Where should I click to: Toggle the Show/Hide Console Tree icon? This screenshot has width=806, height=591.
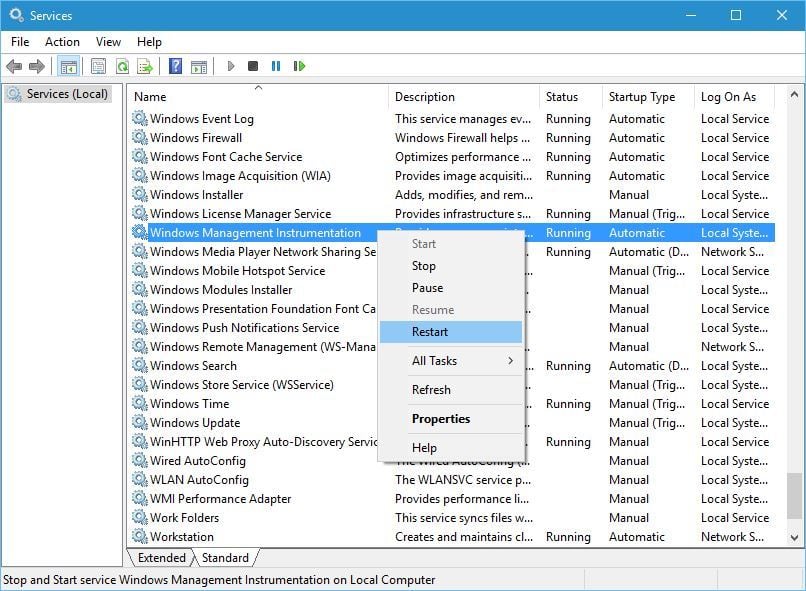coord(68,66)
